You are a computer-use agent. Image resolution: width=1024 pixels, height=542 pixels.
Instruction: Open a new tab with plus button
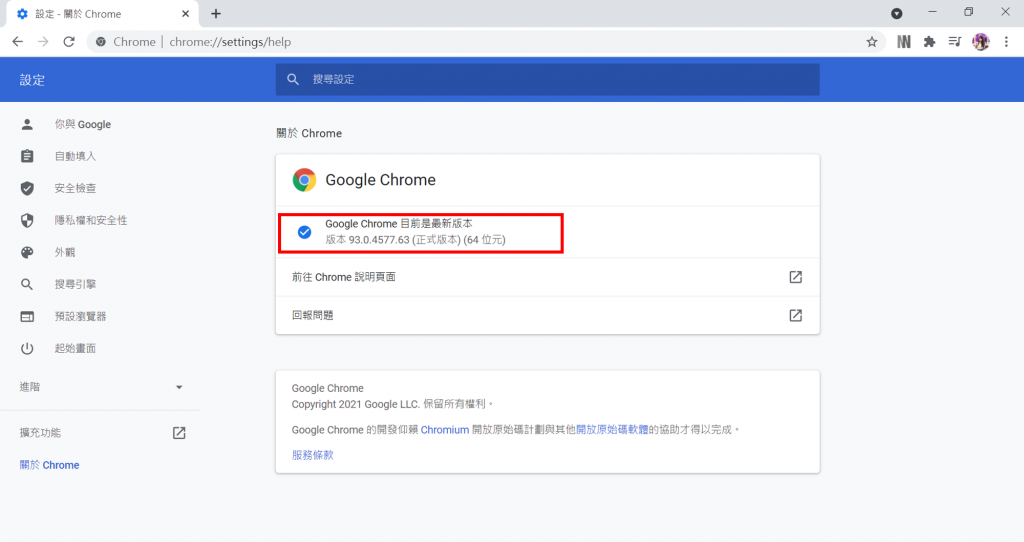point(216,14)
